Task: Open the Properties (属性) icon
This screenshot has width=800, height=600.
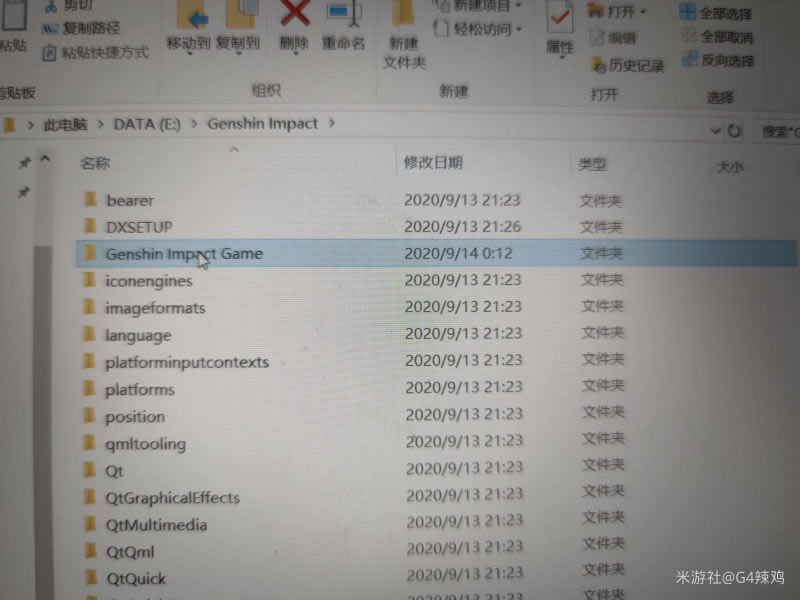Action: pyautogui.click(x=560, y=18)
